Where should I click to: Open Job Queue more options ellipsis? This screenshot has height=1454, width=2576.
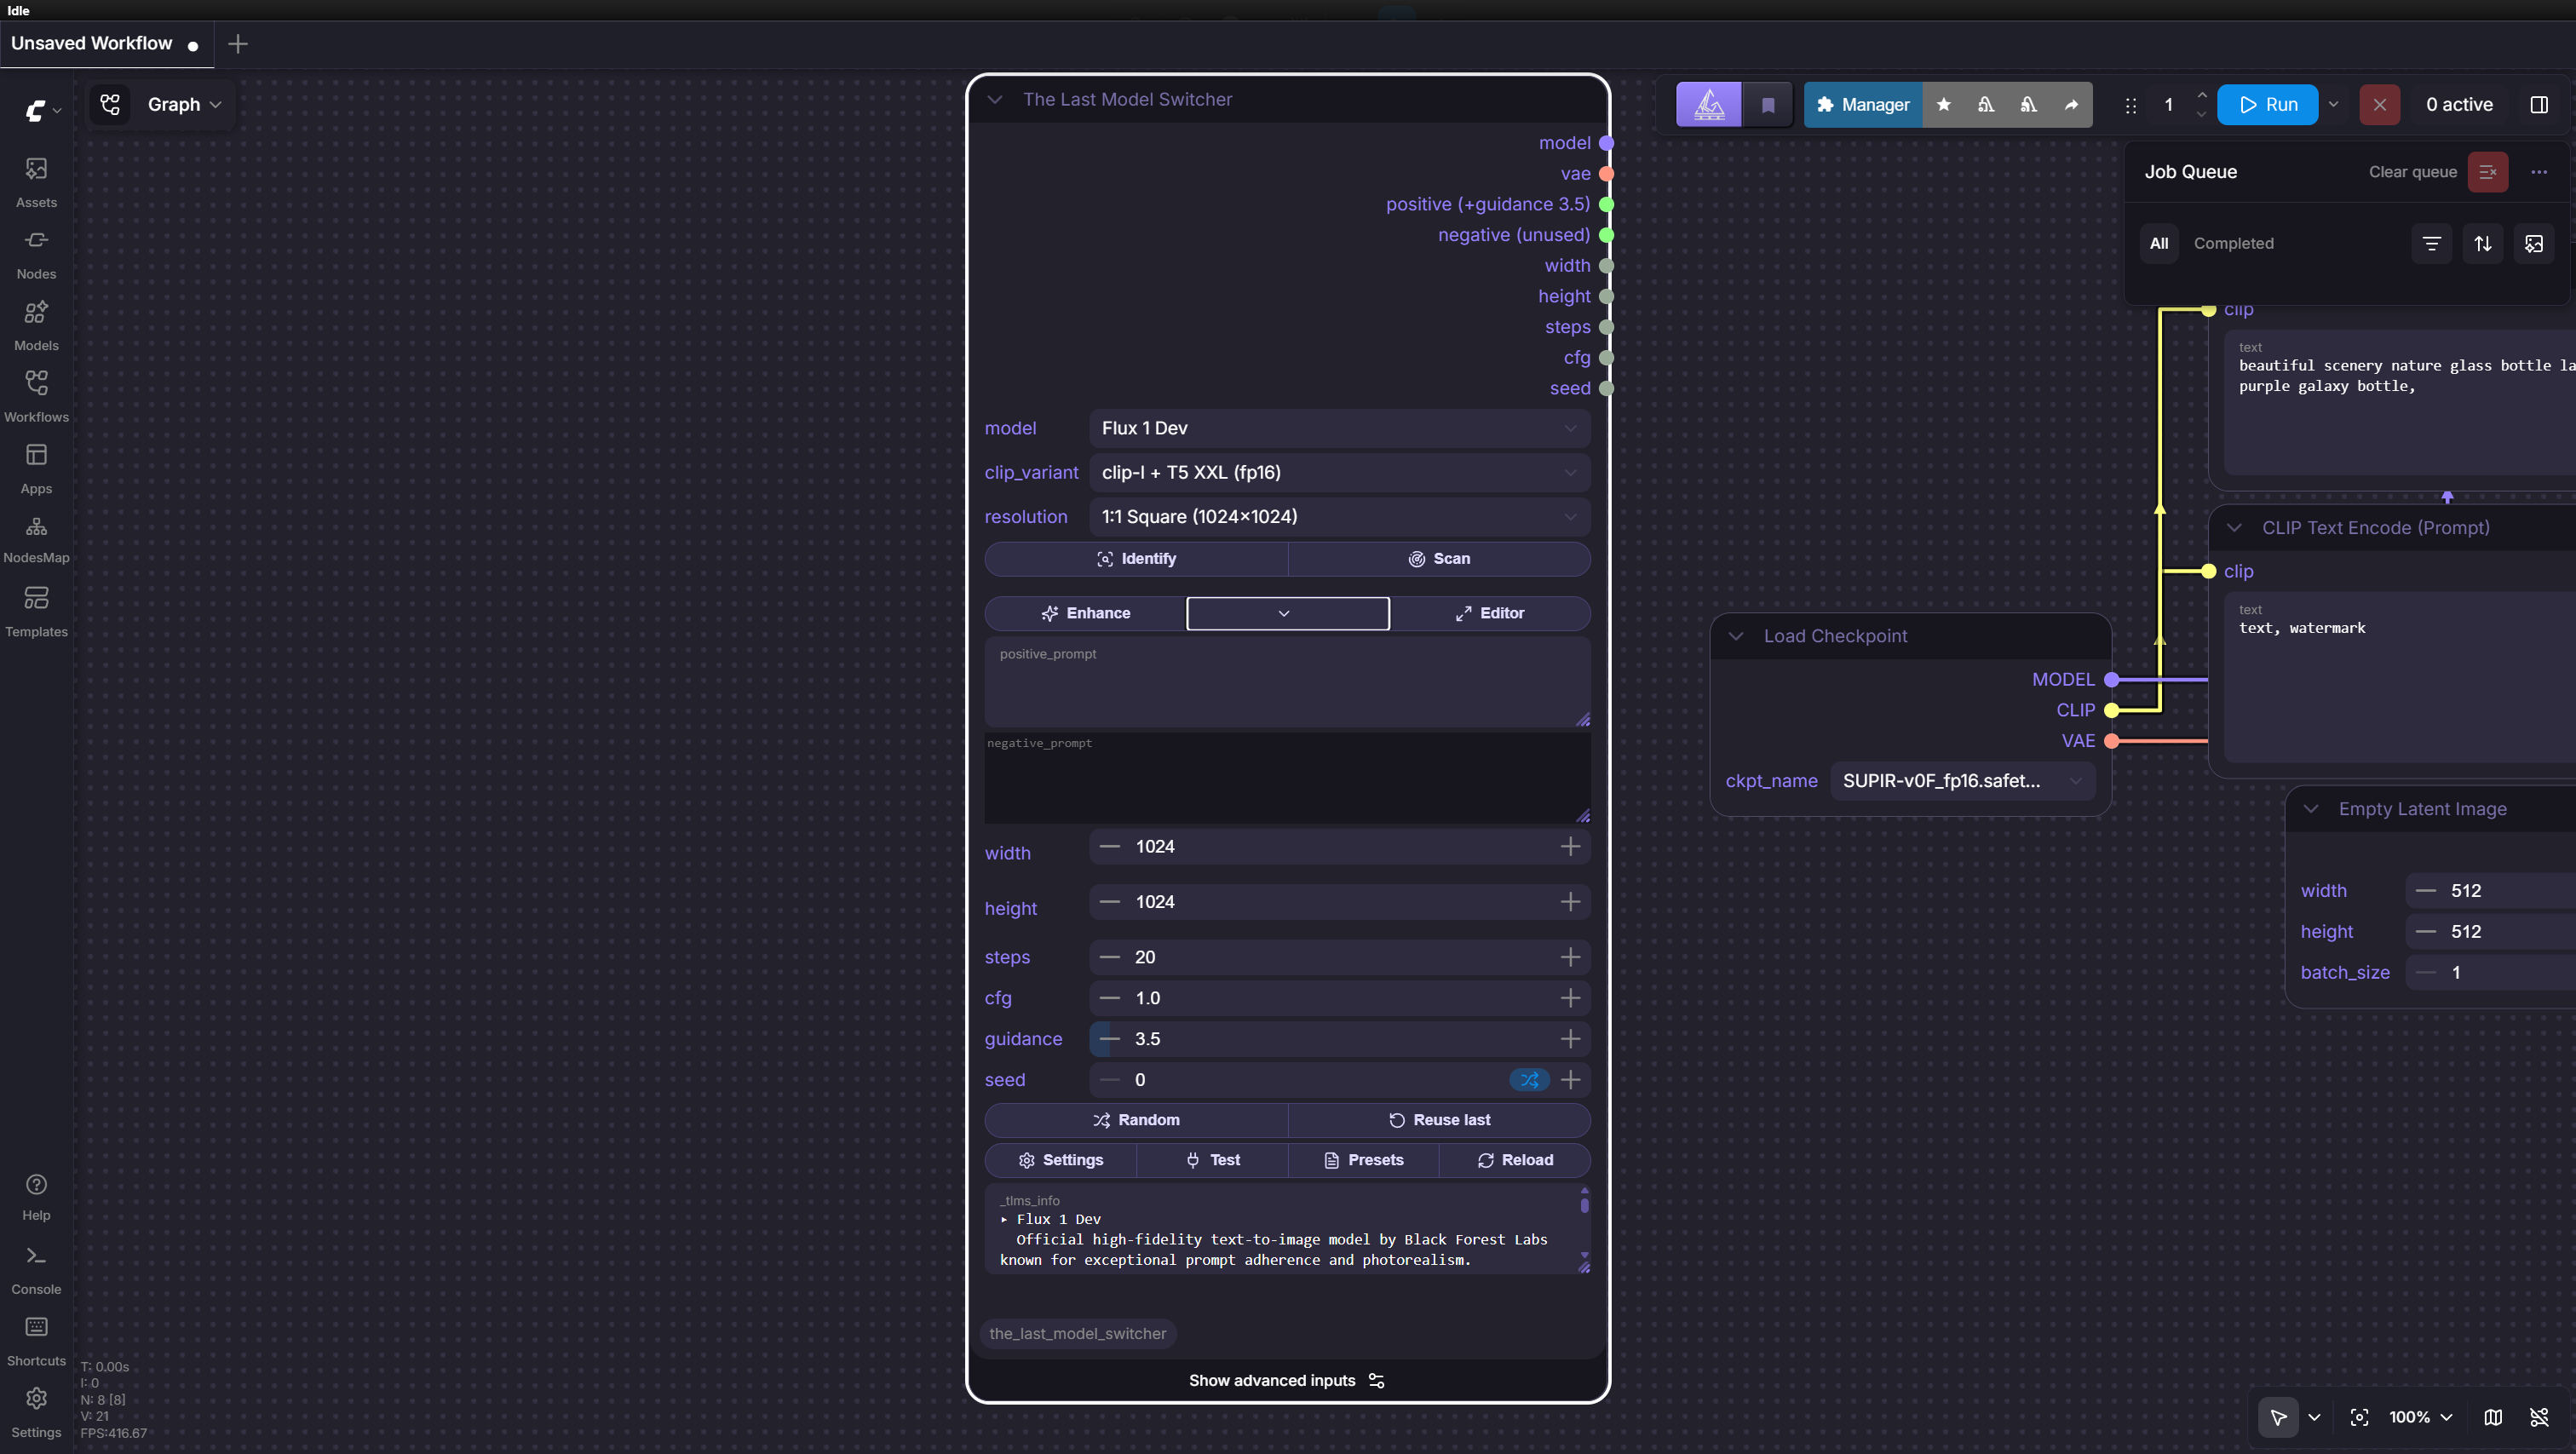(x=2539, y=172)
